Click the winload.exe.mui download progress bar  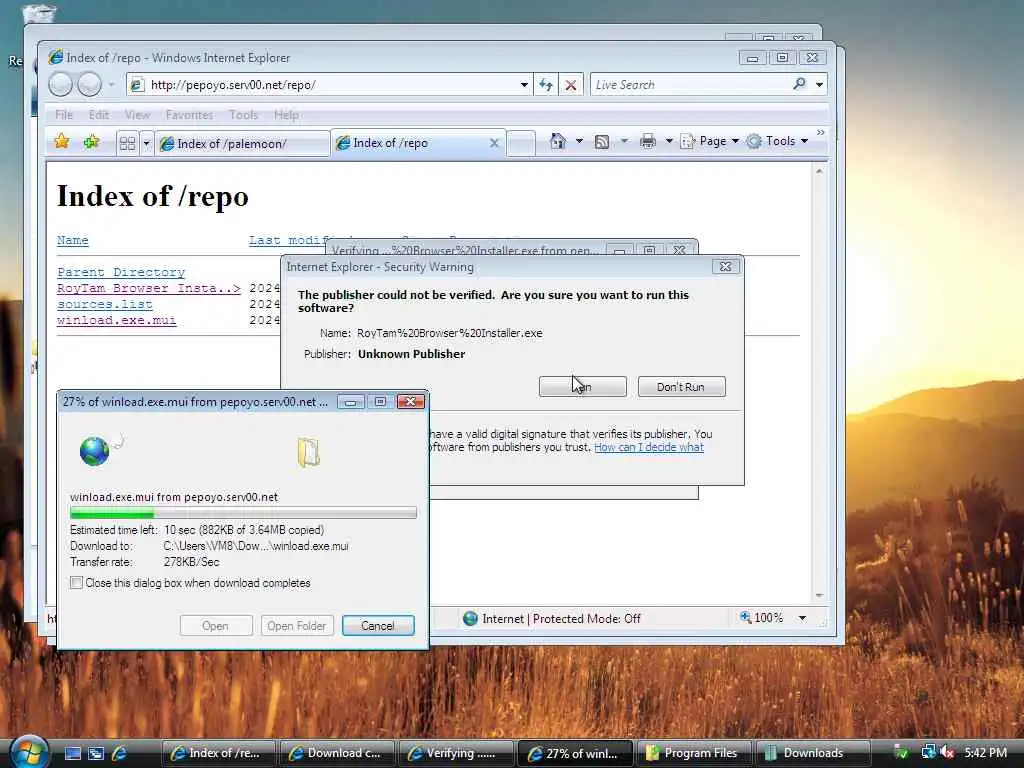click(x=243, y=513)
